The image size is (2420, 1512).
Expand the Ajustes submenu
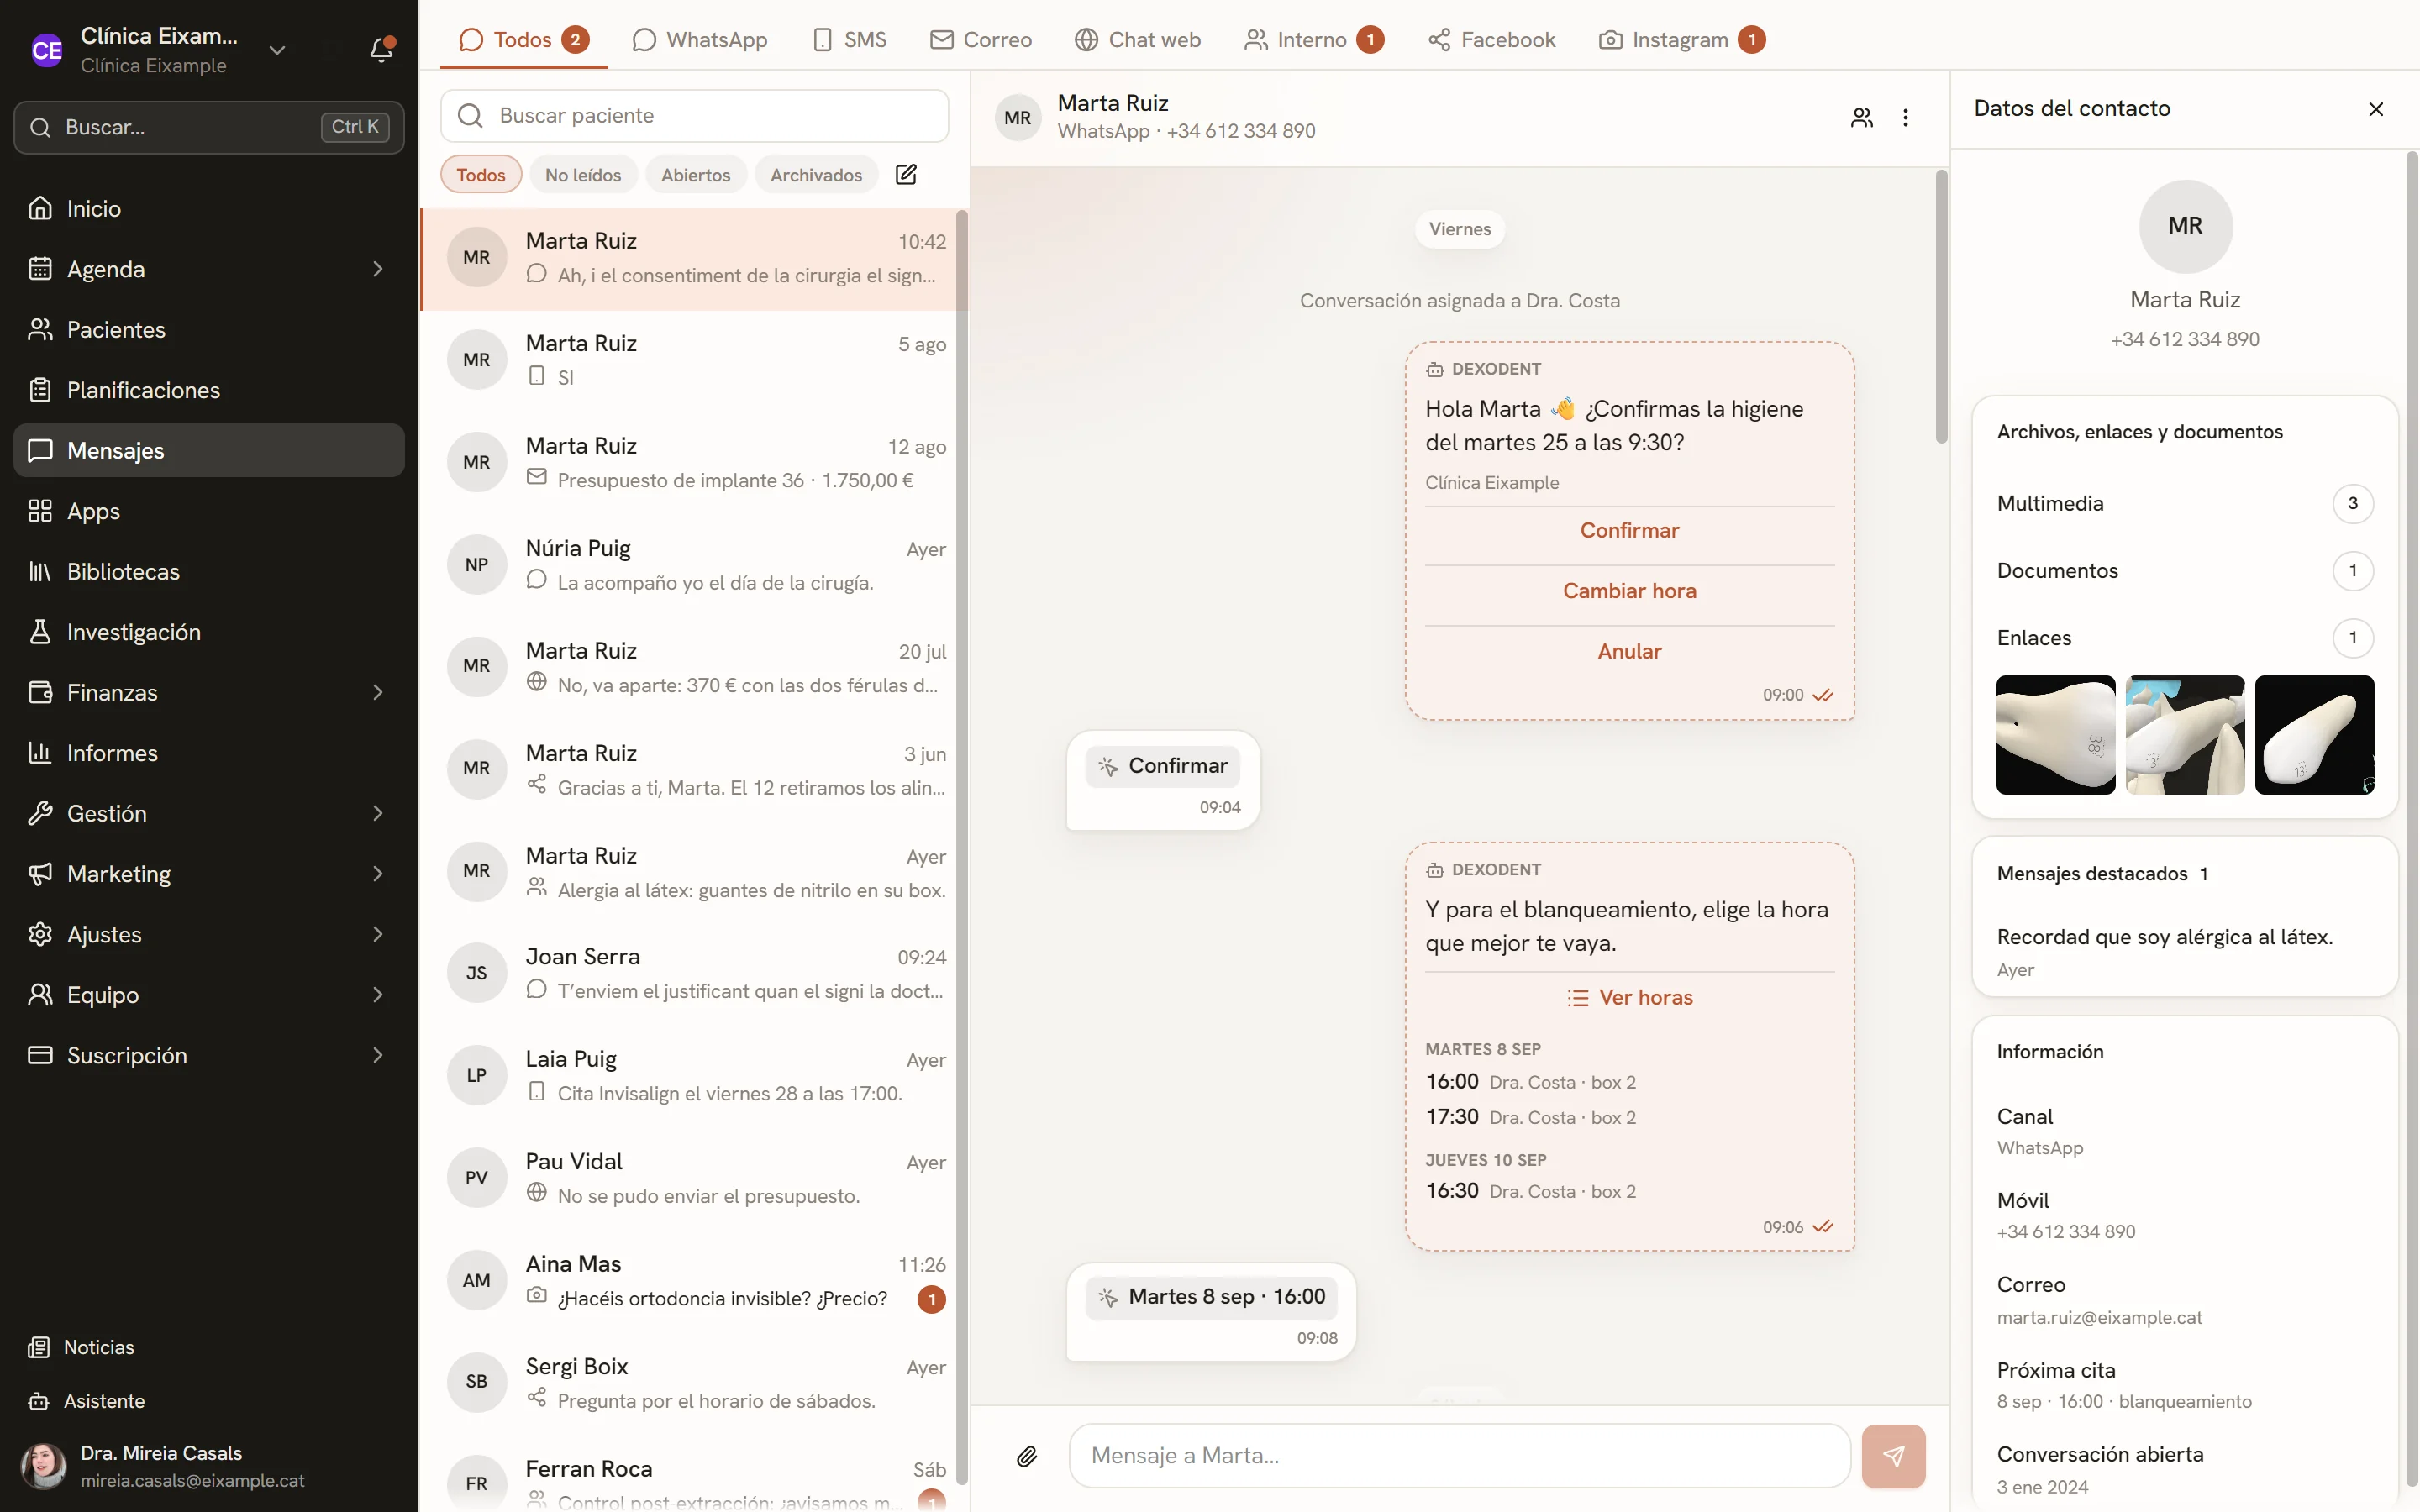(x=378, y=935)
